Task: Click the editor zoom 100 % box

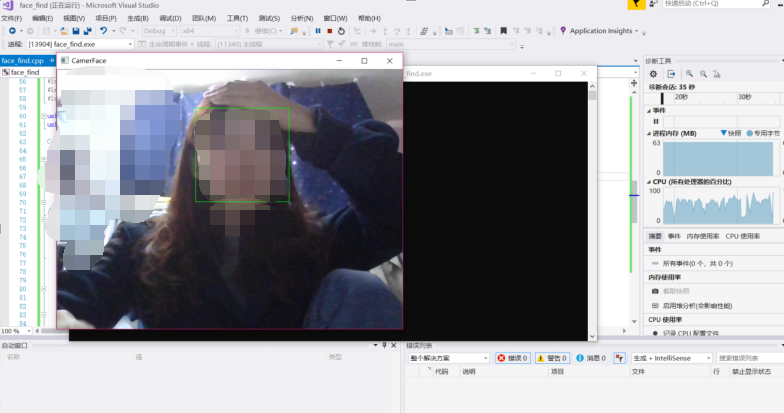Action: 16,331
